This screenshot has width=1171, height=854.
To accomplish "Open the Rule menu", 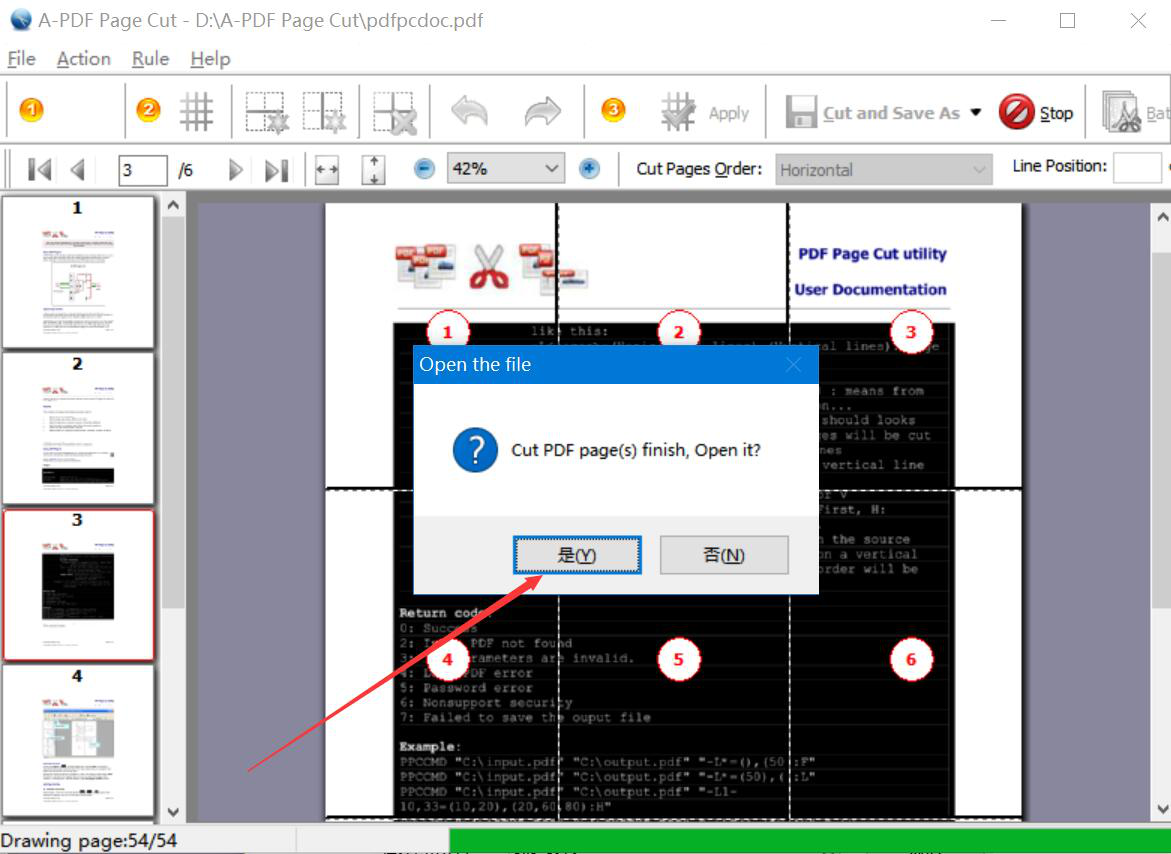I will 150,59.
